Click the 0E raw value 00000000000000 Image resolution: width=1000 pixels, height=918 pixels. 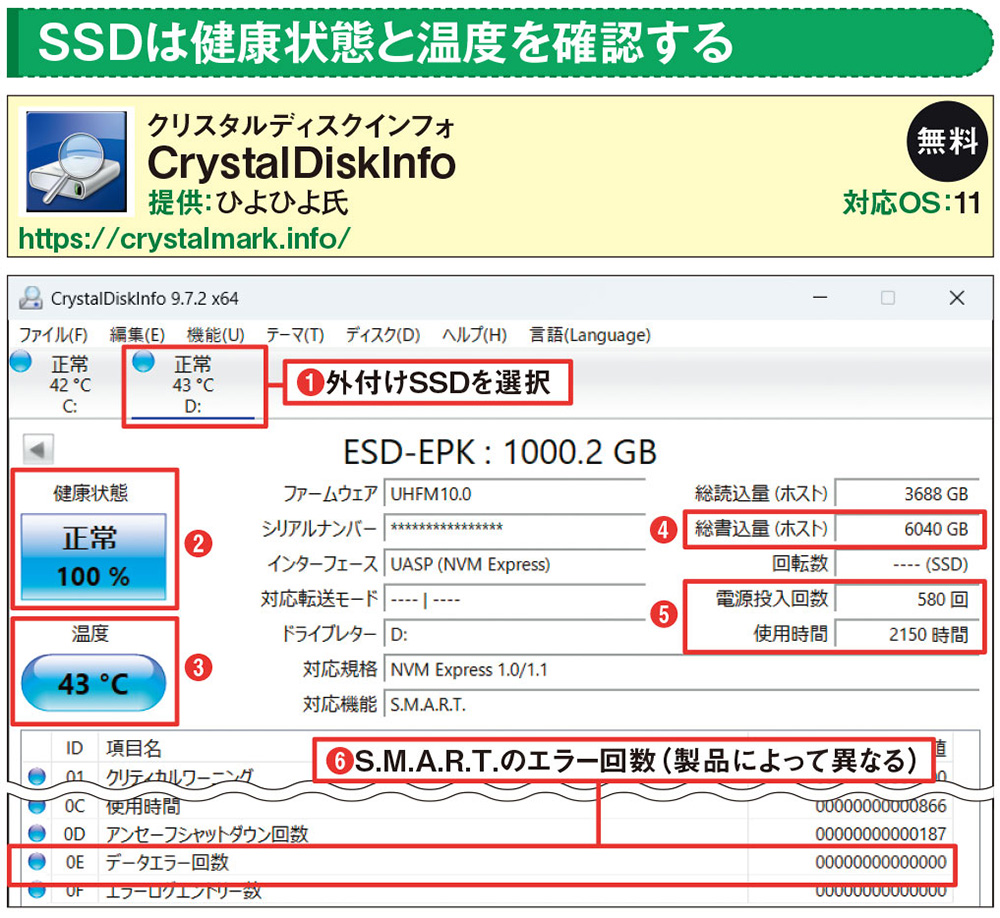coord(881,862)
